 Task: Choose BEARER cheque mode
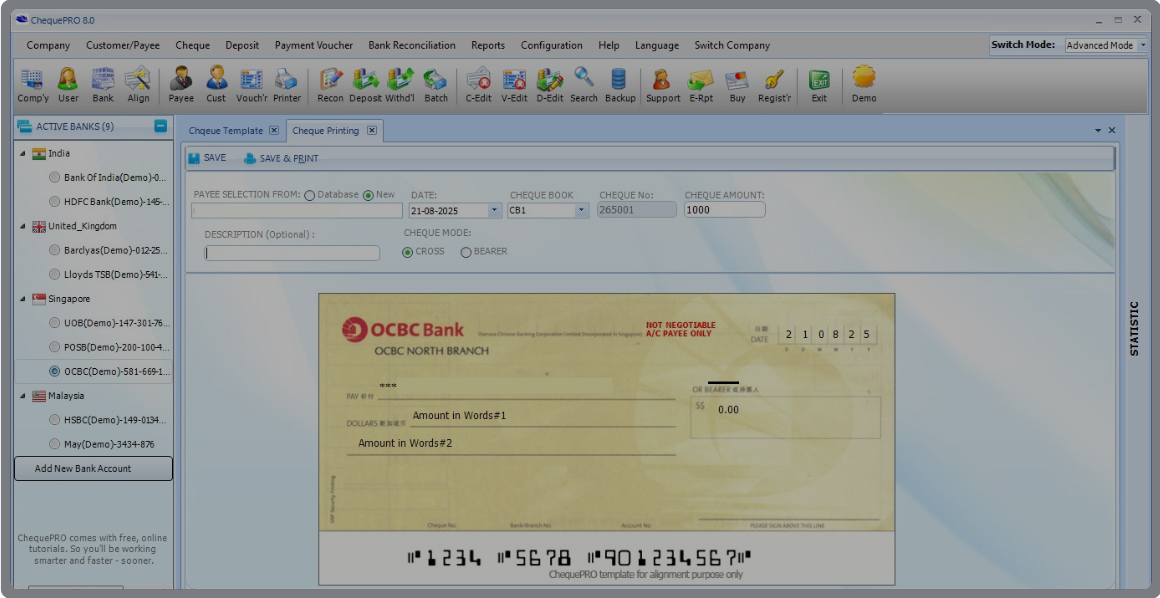(465, 252)
